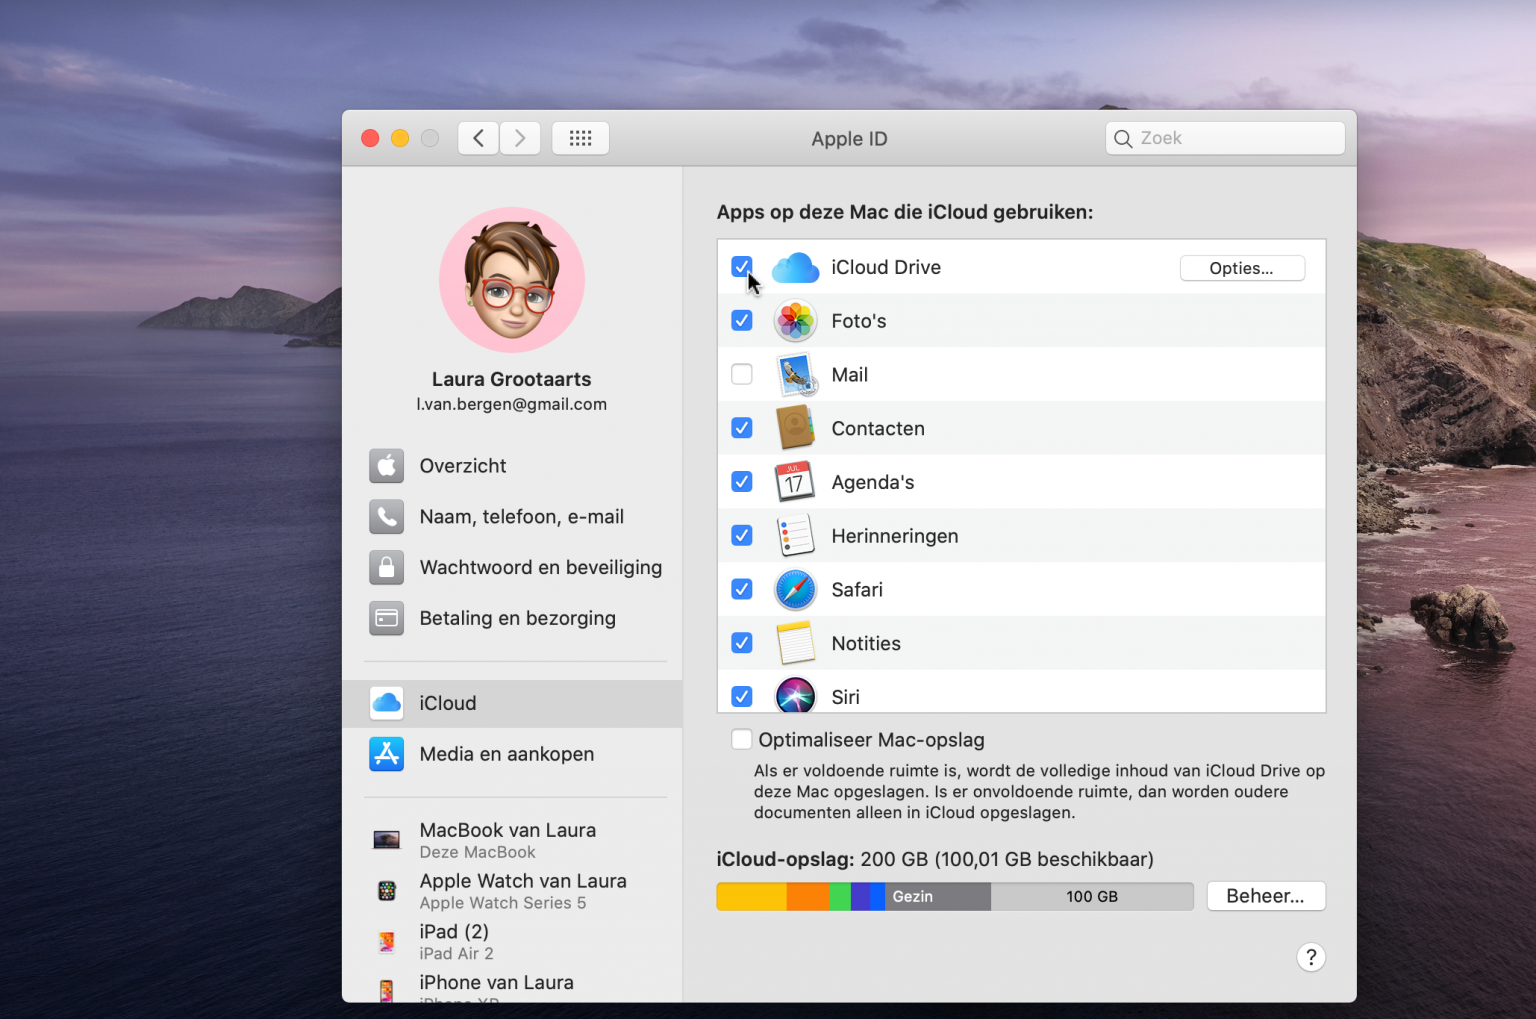This screenshot has width=1536, height=1019.
Task: Open the Overzicht section
Action: [x=463, y=466]
